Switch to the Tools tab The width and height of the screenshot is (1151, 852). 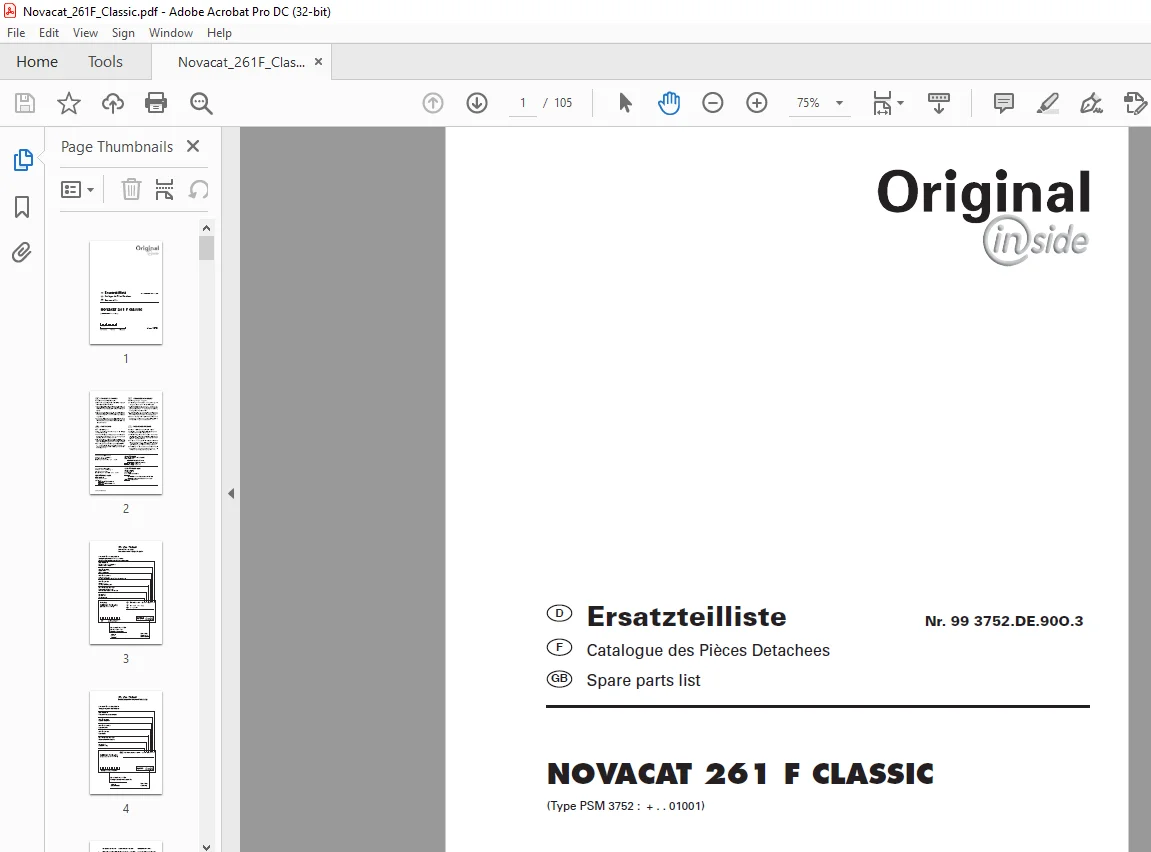[105, 62]
